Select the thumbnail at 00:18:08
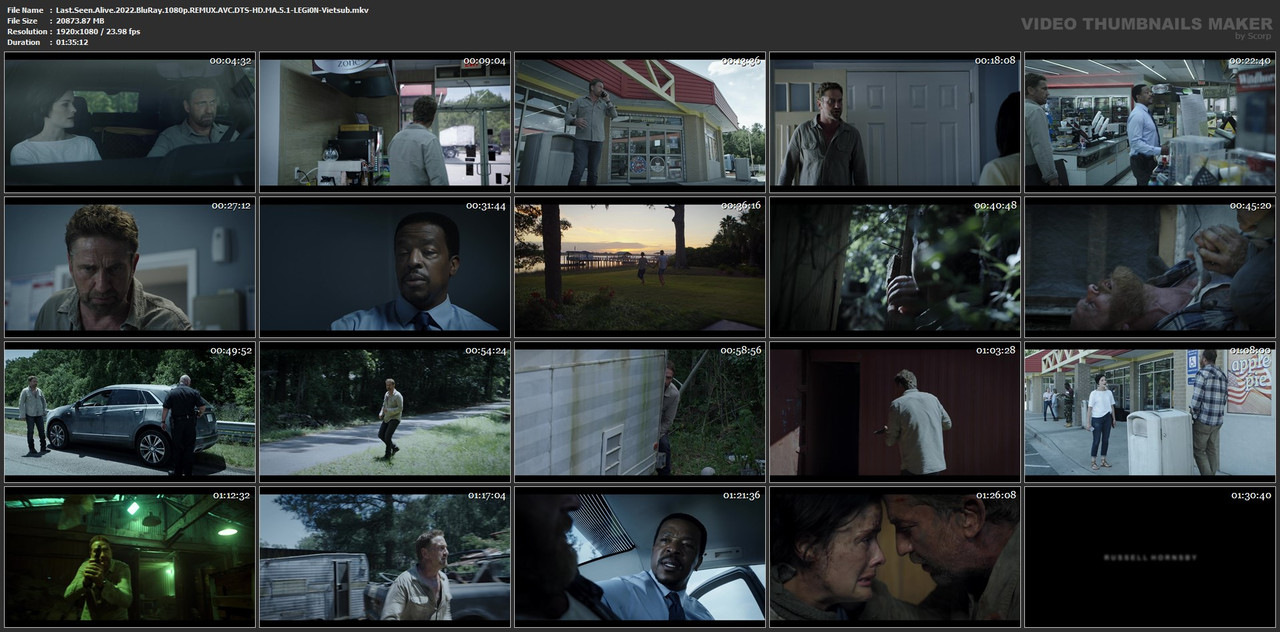1280x632 pixels. click(x=895, y=122)
